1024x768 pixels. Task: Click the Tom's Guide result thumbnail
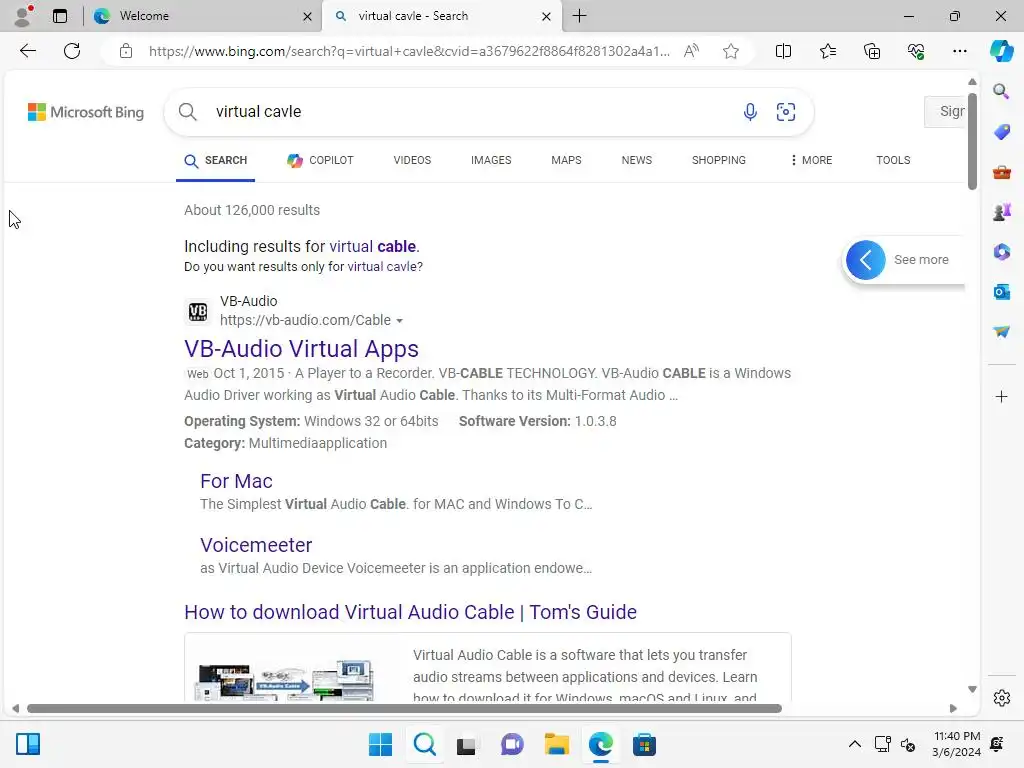pos(284,680)
